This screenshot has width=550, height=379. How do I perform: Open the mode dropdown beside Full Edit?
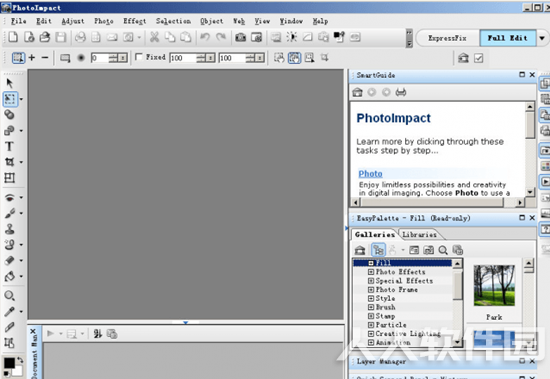pyautogui.click(x=542, y=38)
